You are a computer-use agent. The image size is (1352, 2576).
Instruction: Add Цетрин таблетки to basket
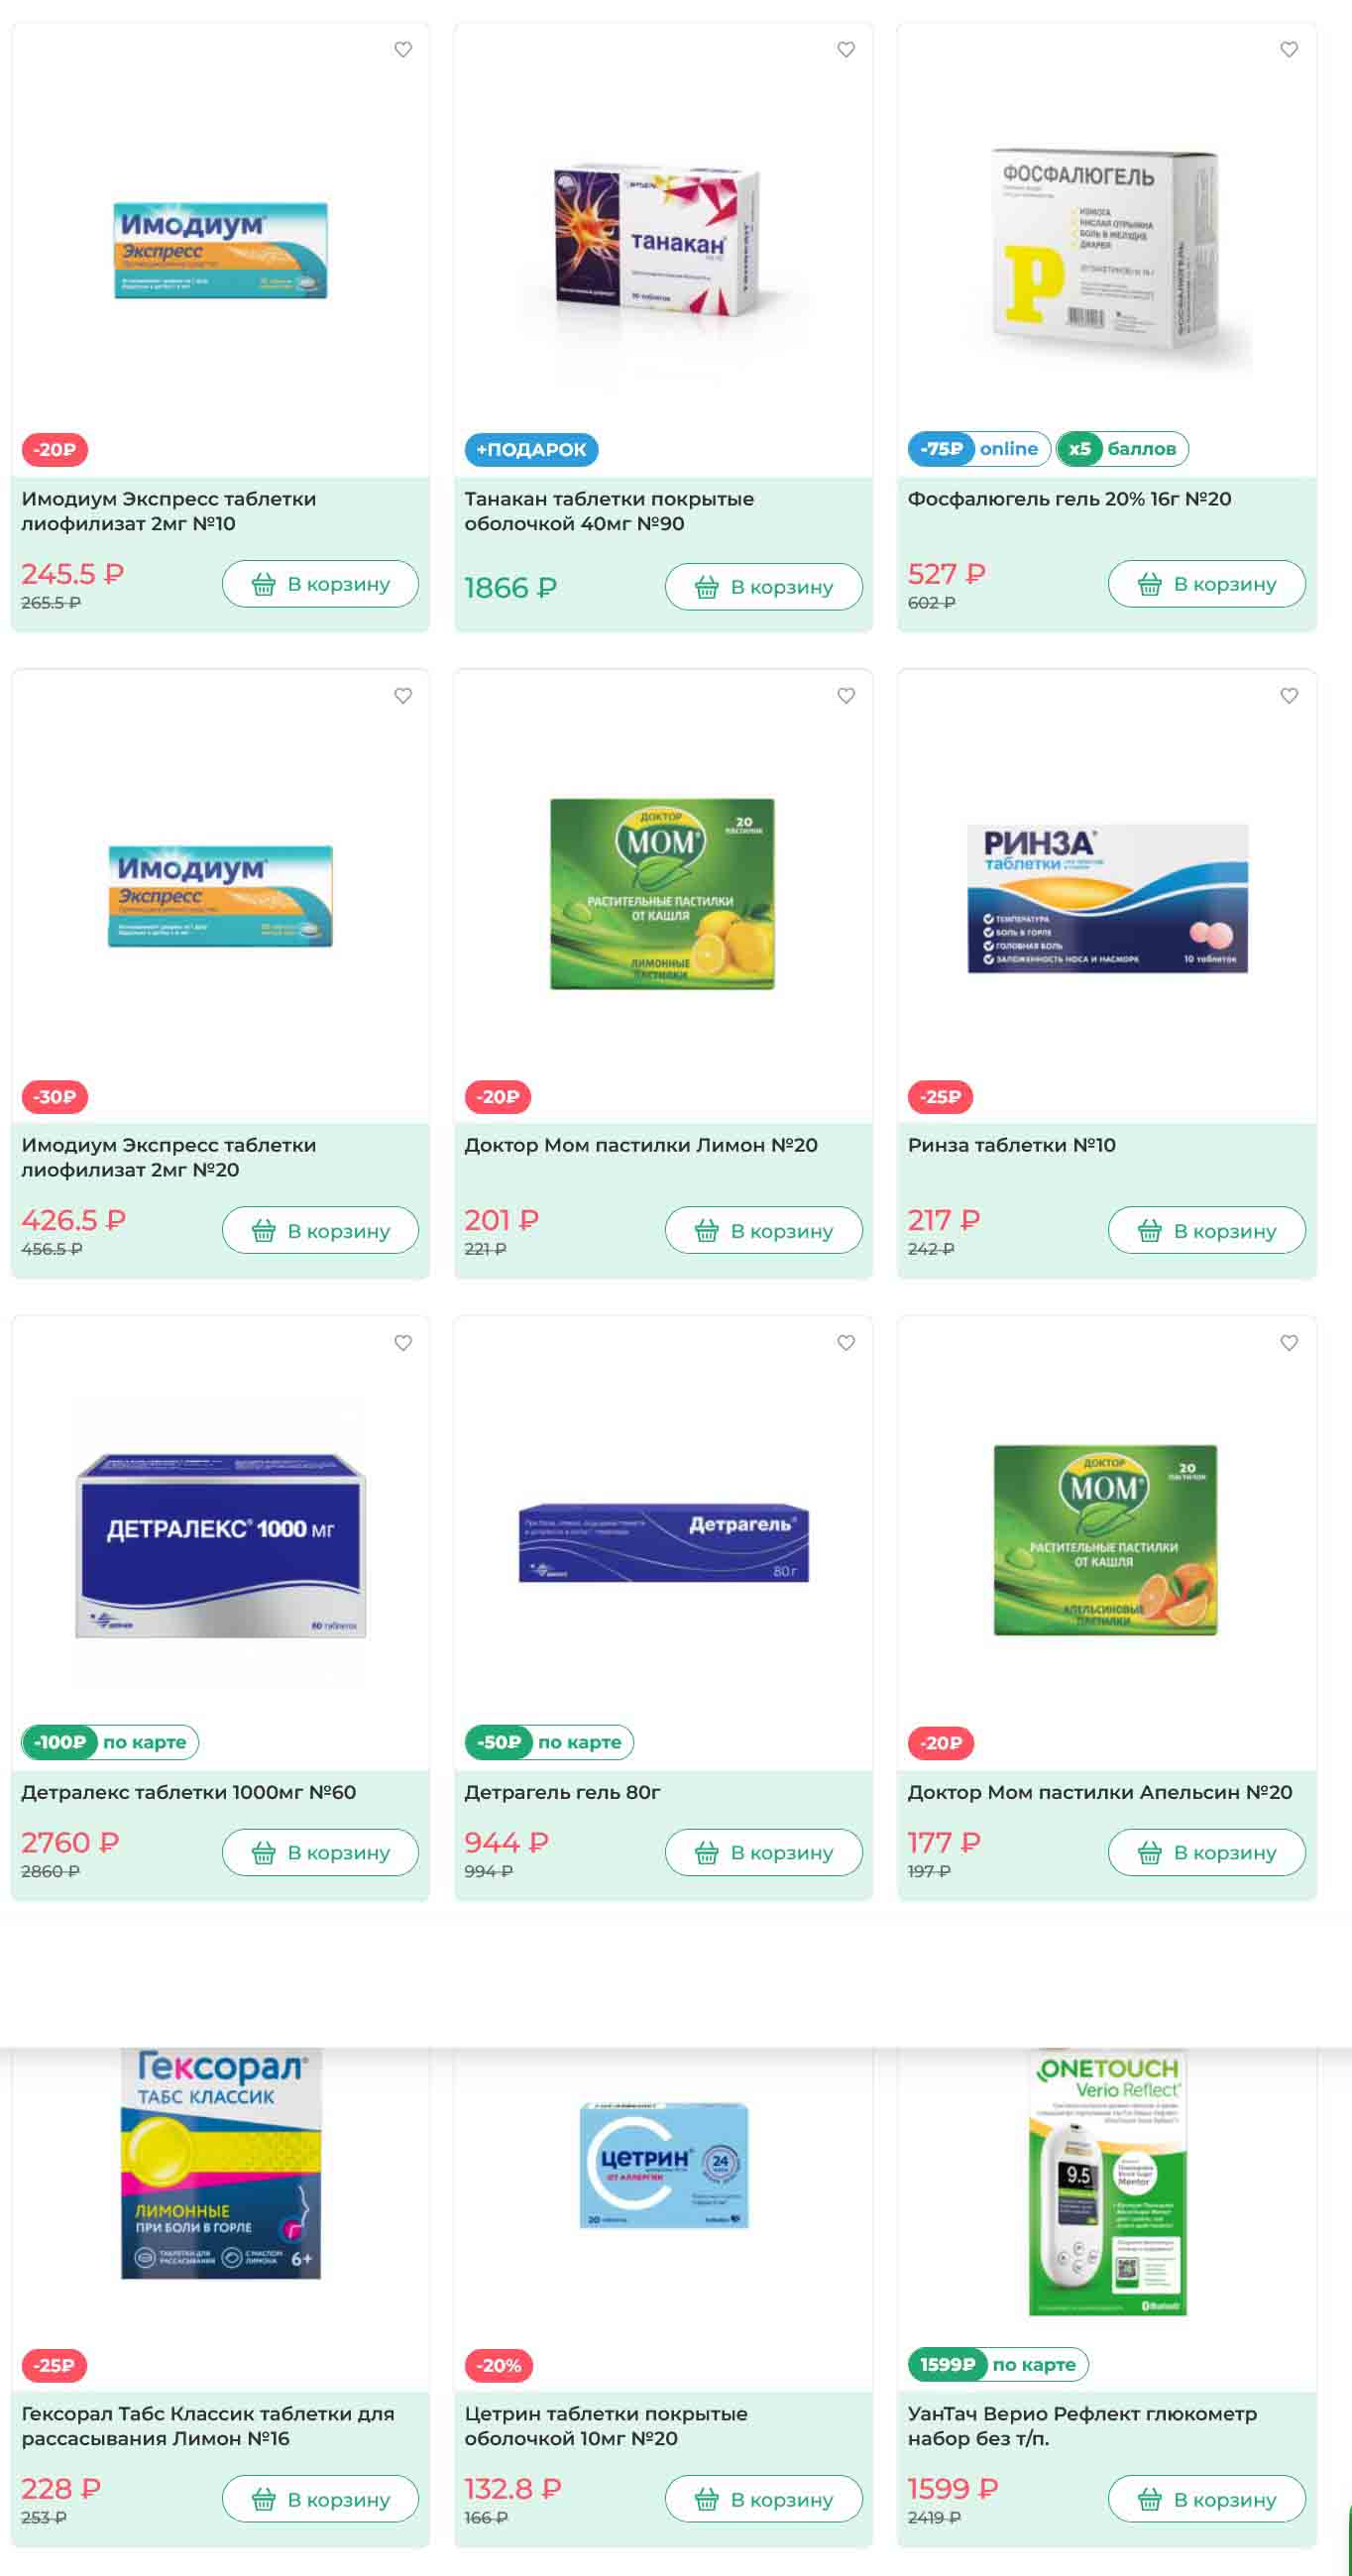(x=763, y=2499)
